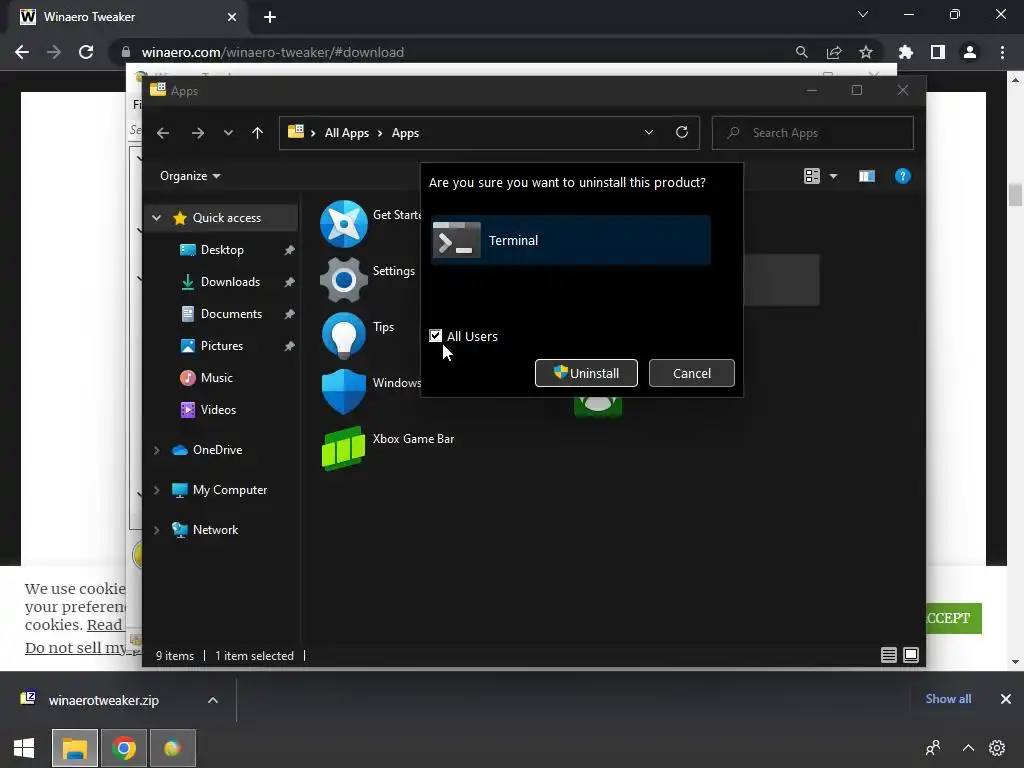Open Chrome three-dot menu
Viewport: 1024px width, 768px height.
(x=1002, y=52)
